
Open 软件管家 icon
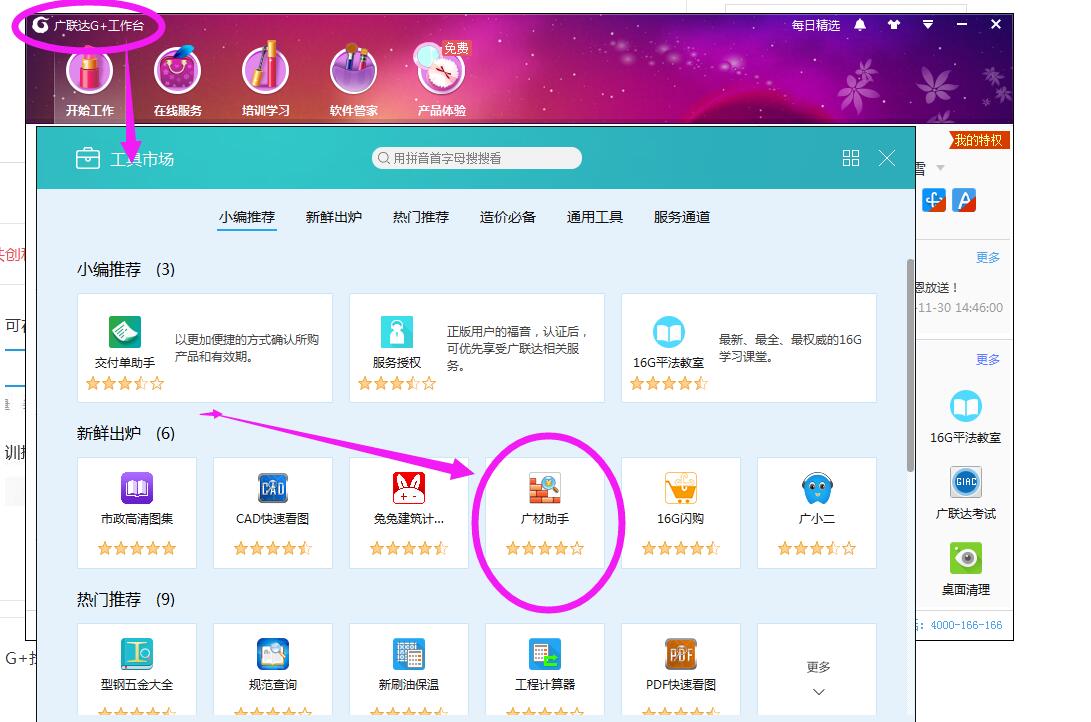pos(353,69)
